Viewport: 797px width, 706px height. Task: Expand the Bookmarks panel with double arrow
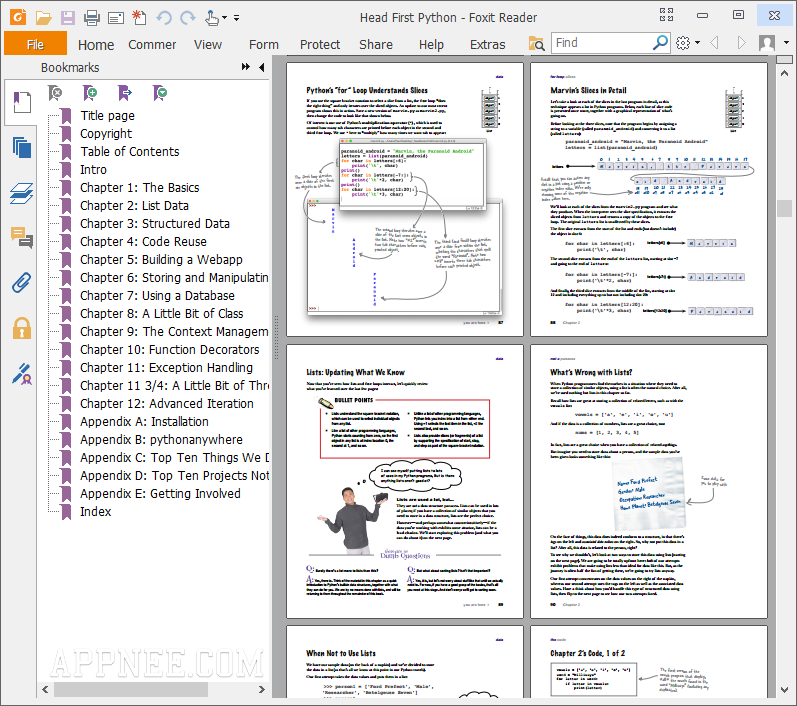click(x=246, y=67)
